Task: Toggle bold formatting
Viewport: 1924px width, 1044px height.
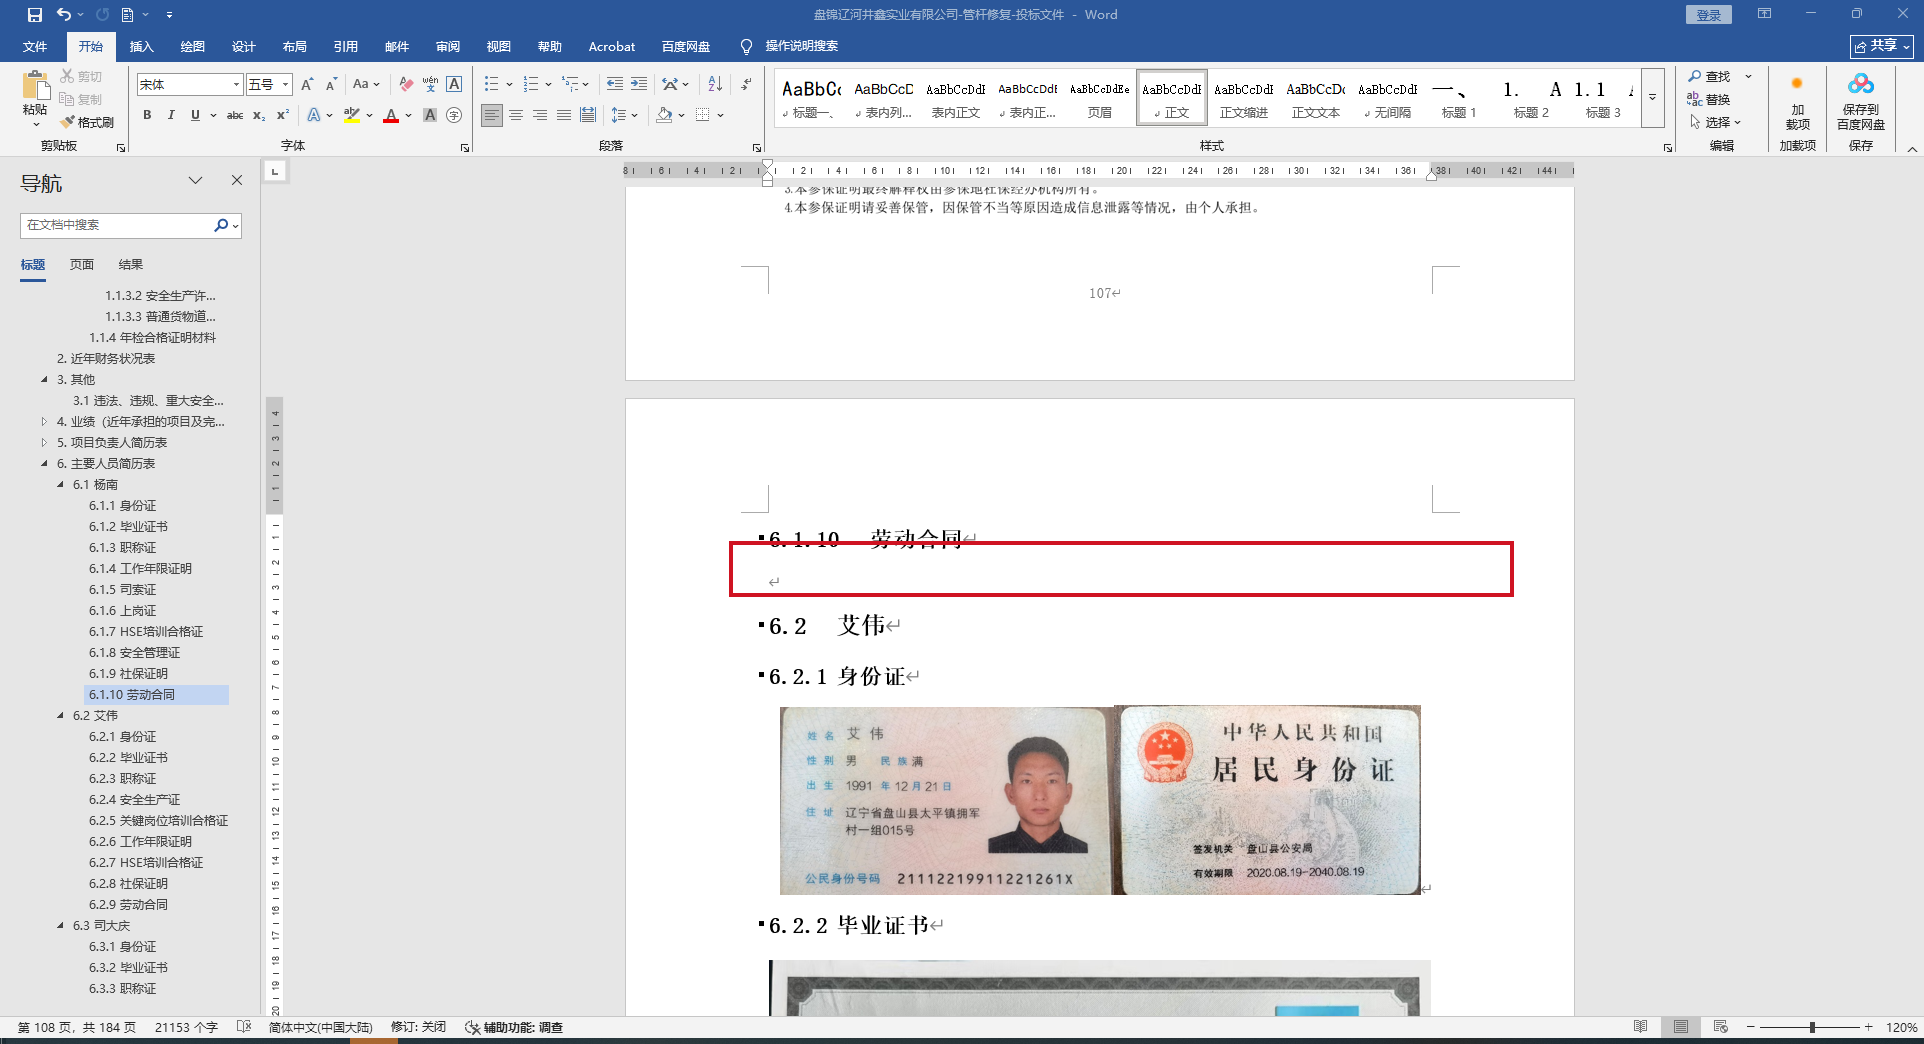Action: tap(147, 115)
